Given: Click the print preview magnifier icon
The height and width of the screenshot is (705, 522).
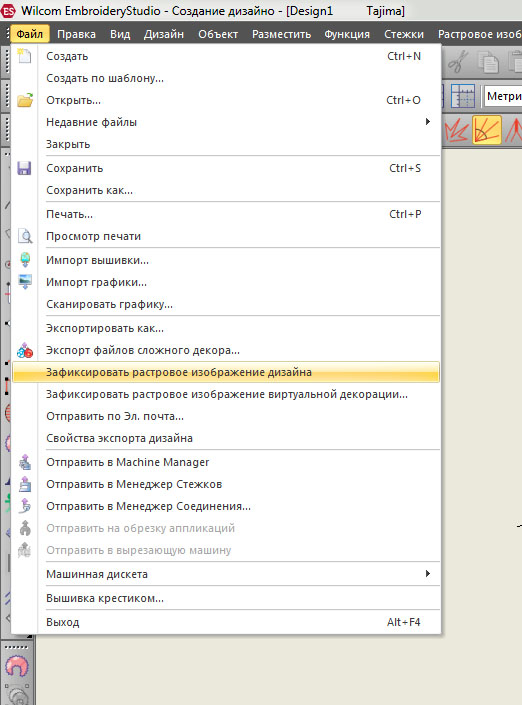Looking at the screenshot, I should click(x=25, y=236).
